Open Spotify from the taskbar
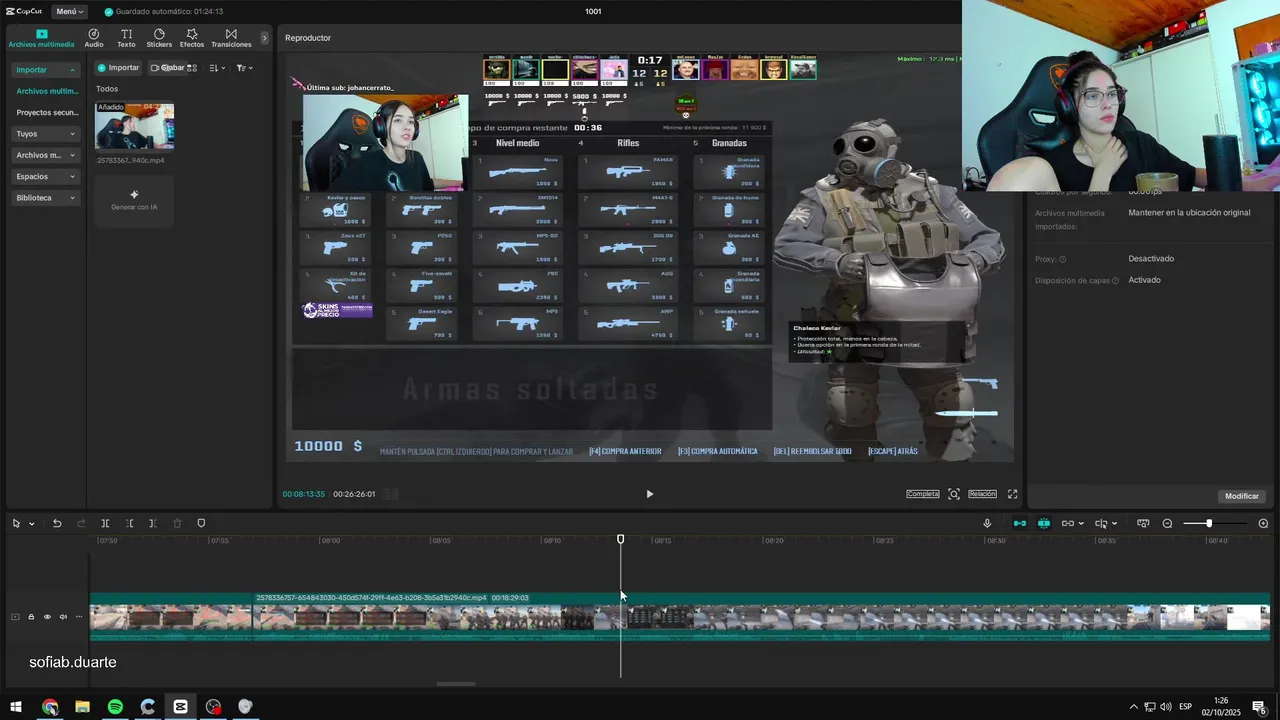 pyautogui.click(x=115, y=707)
